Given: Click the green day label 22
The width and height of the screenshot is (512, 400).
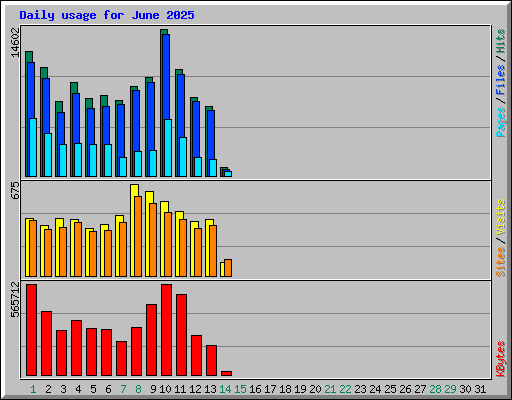Looking at the screenshot, I should [345, 389].
